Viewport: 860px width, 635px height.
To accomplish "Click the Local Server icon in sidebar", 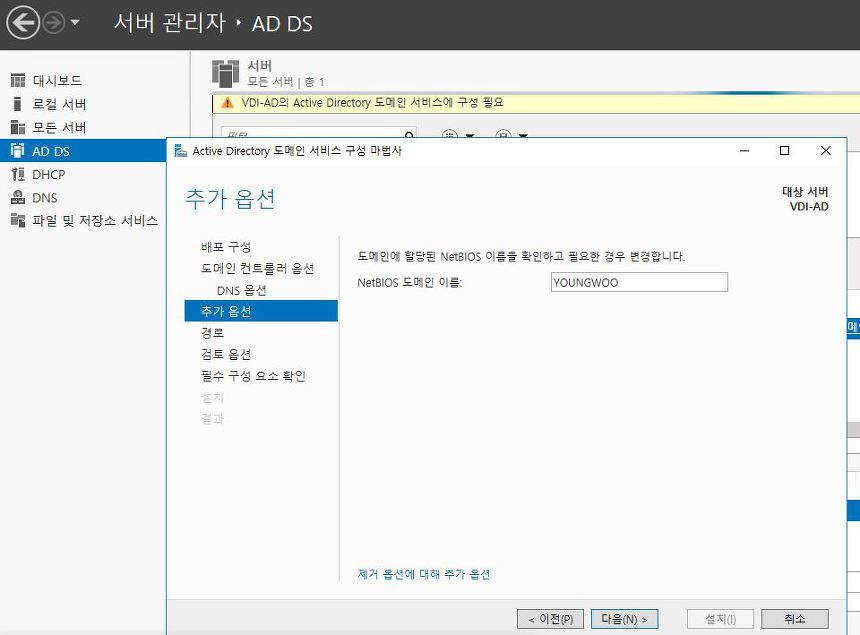I will (18, 104).
